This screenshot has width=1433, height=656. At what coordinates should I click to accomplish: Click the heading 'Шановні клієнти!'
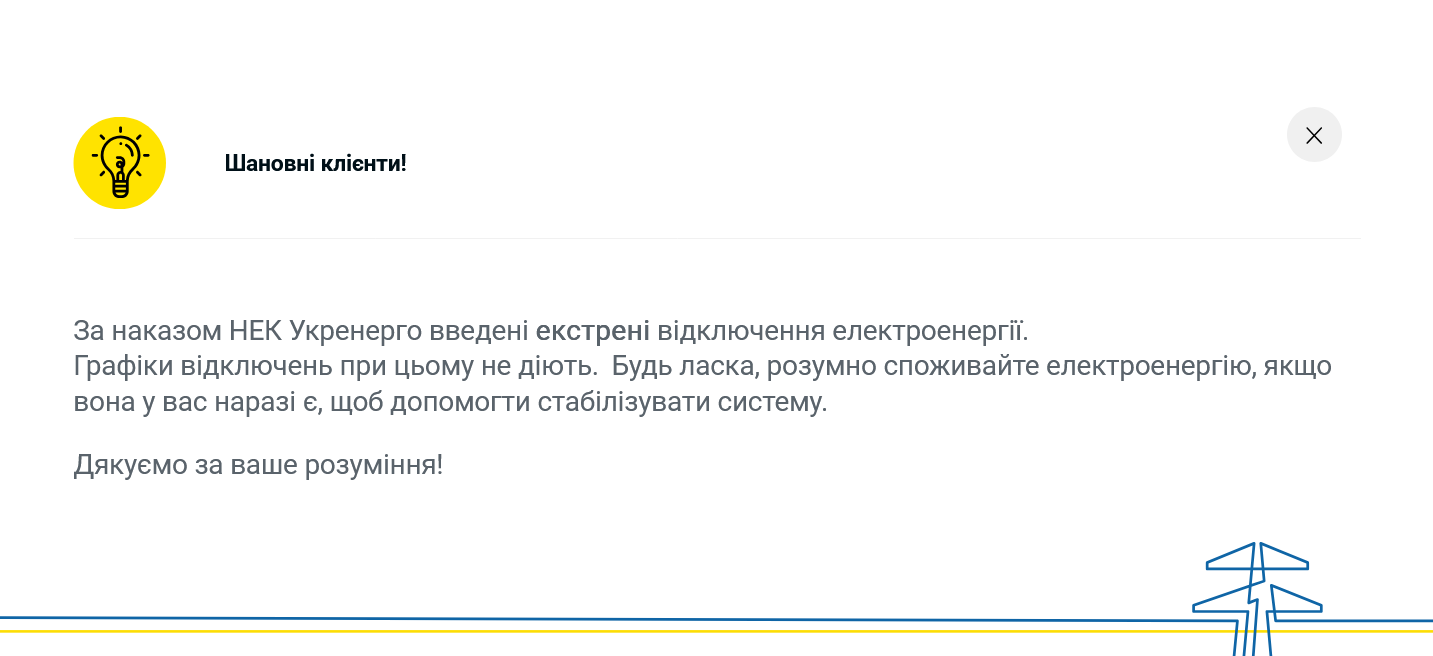click(x=316, y=163)
